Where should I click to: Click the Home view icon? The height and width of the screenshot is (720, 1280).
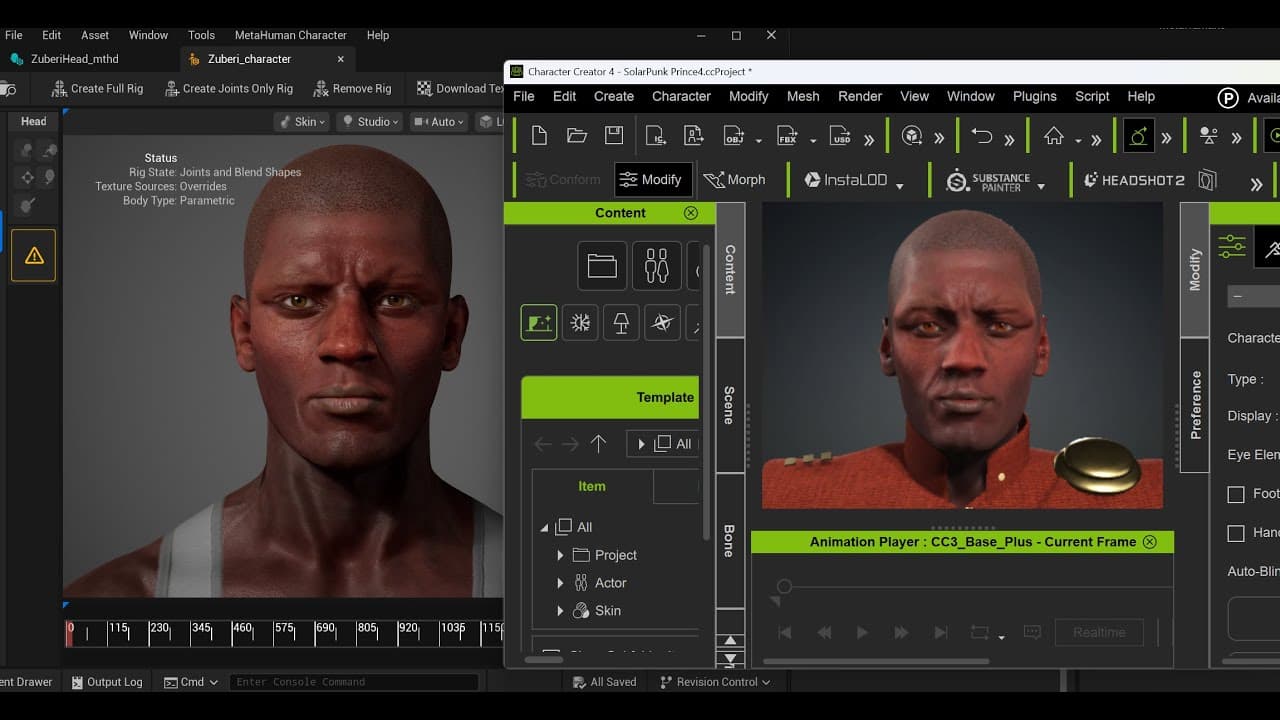1054,136
